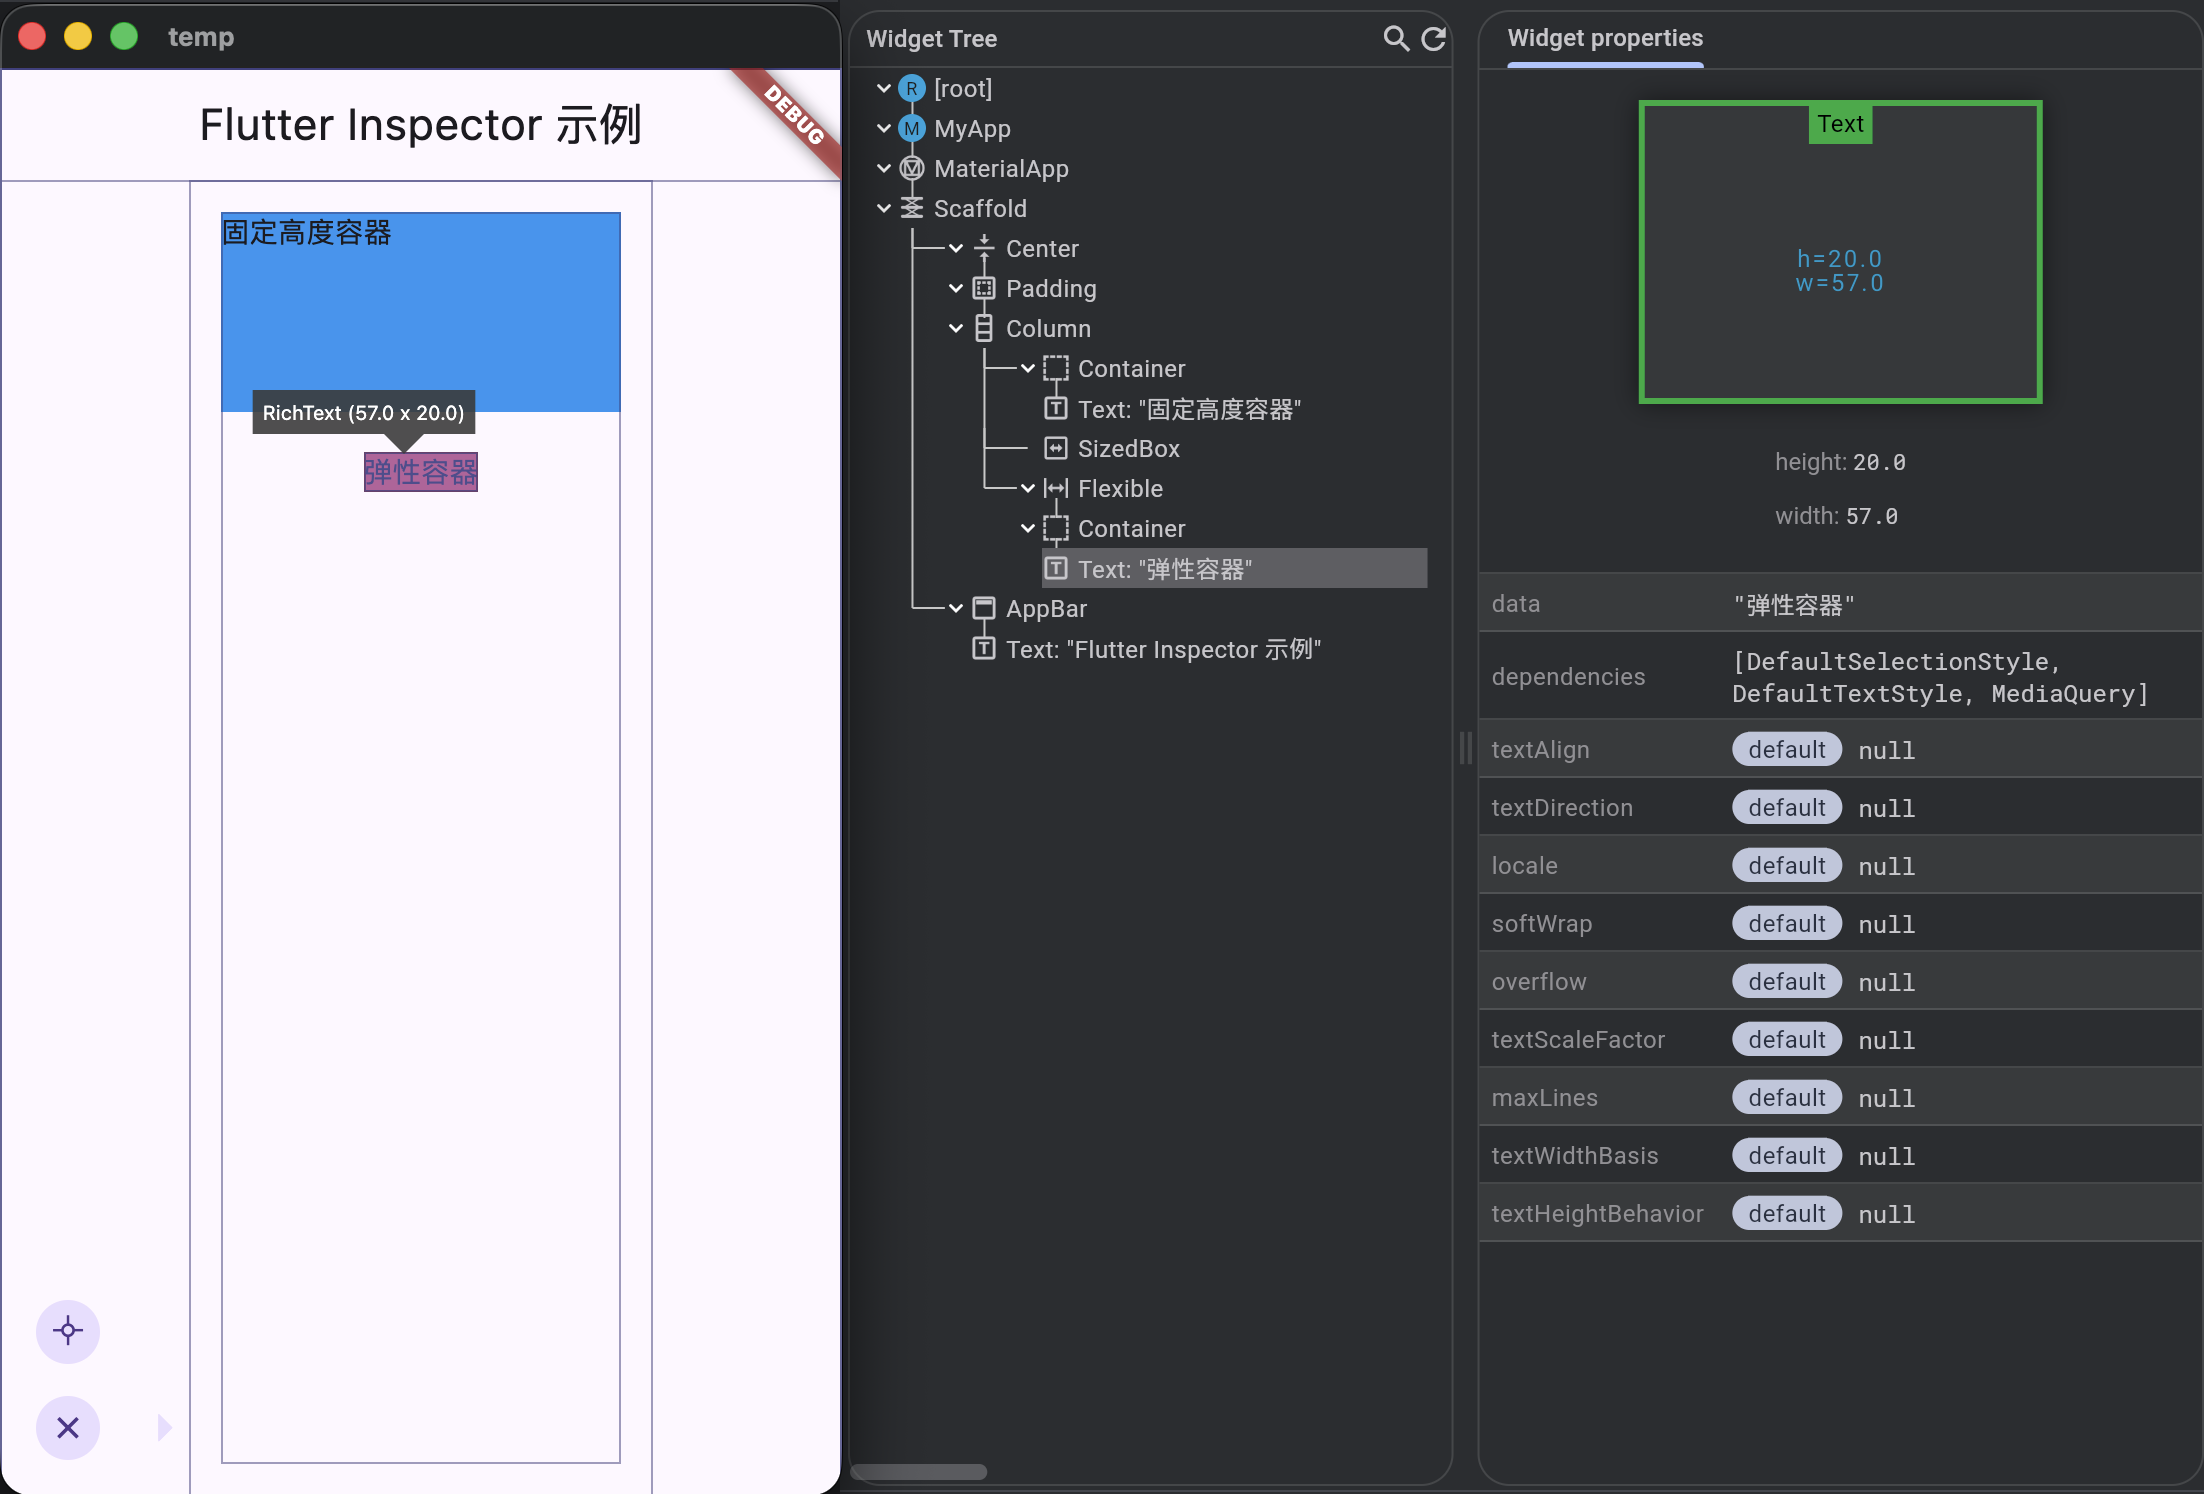Collapse the Flexible node
The image size is (2204, 1494).
pos(1028,489)
